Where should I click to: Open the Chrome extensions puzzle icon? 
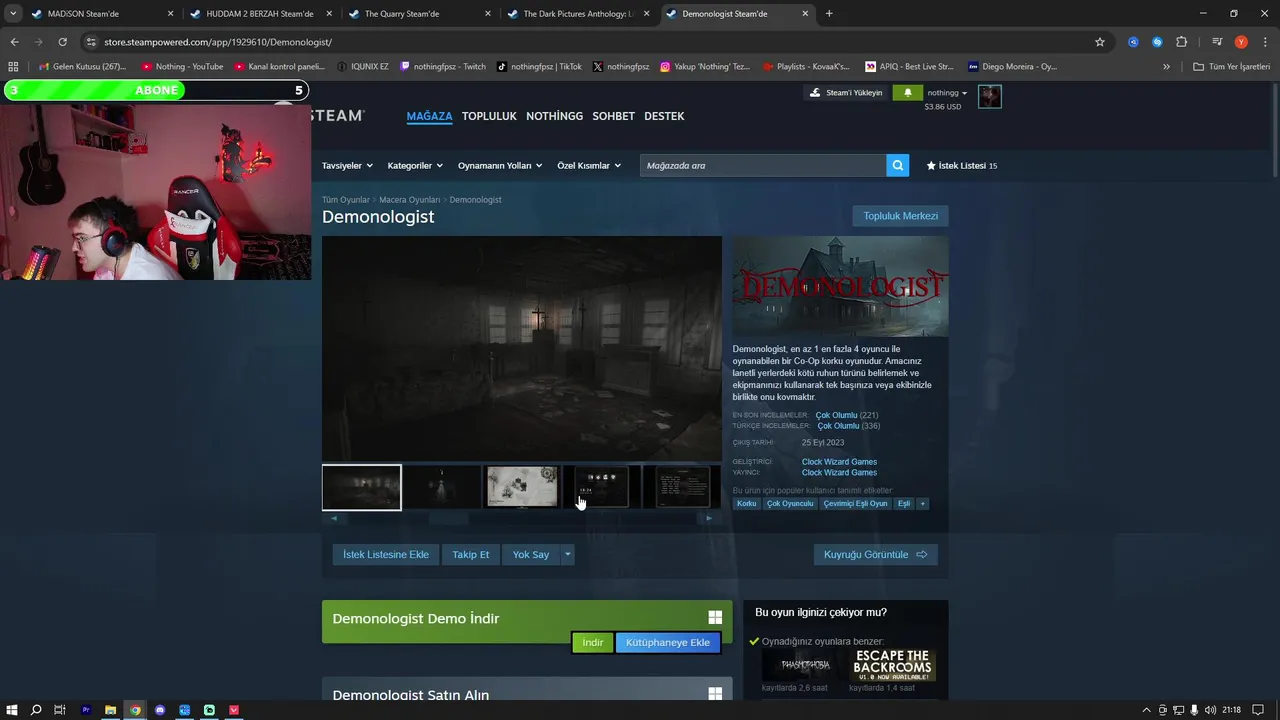[1181, 42]
